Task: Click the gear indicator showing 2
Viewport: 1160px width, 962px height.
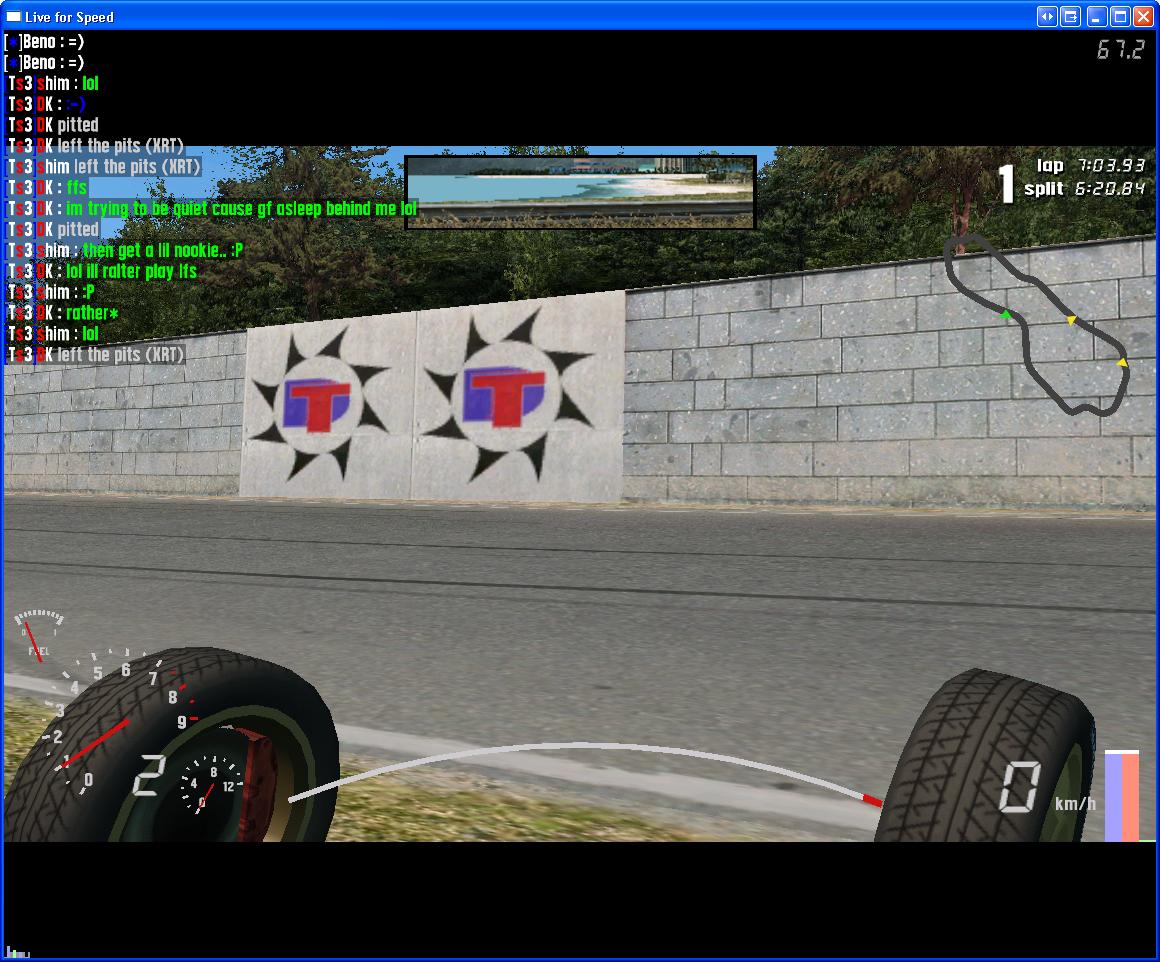Action: [x=149, y=775]
